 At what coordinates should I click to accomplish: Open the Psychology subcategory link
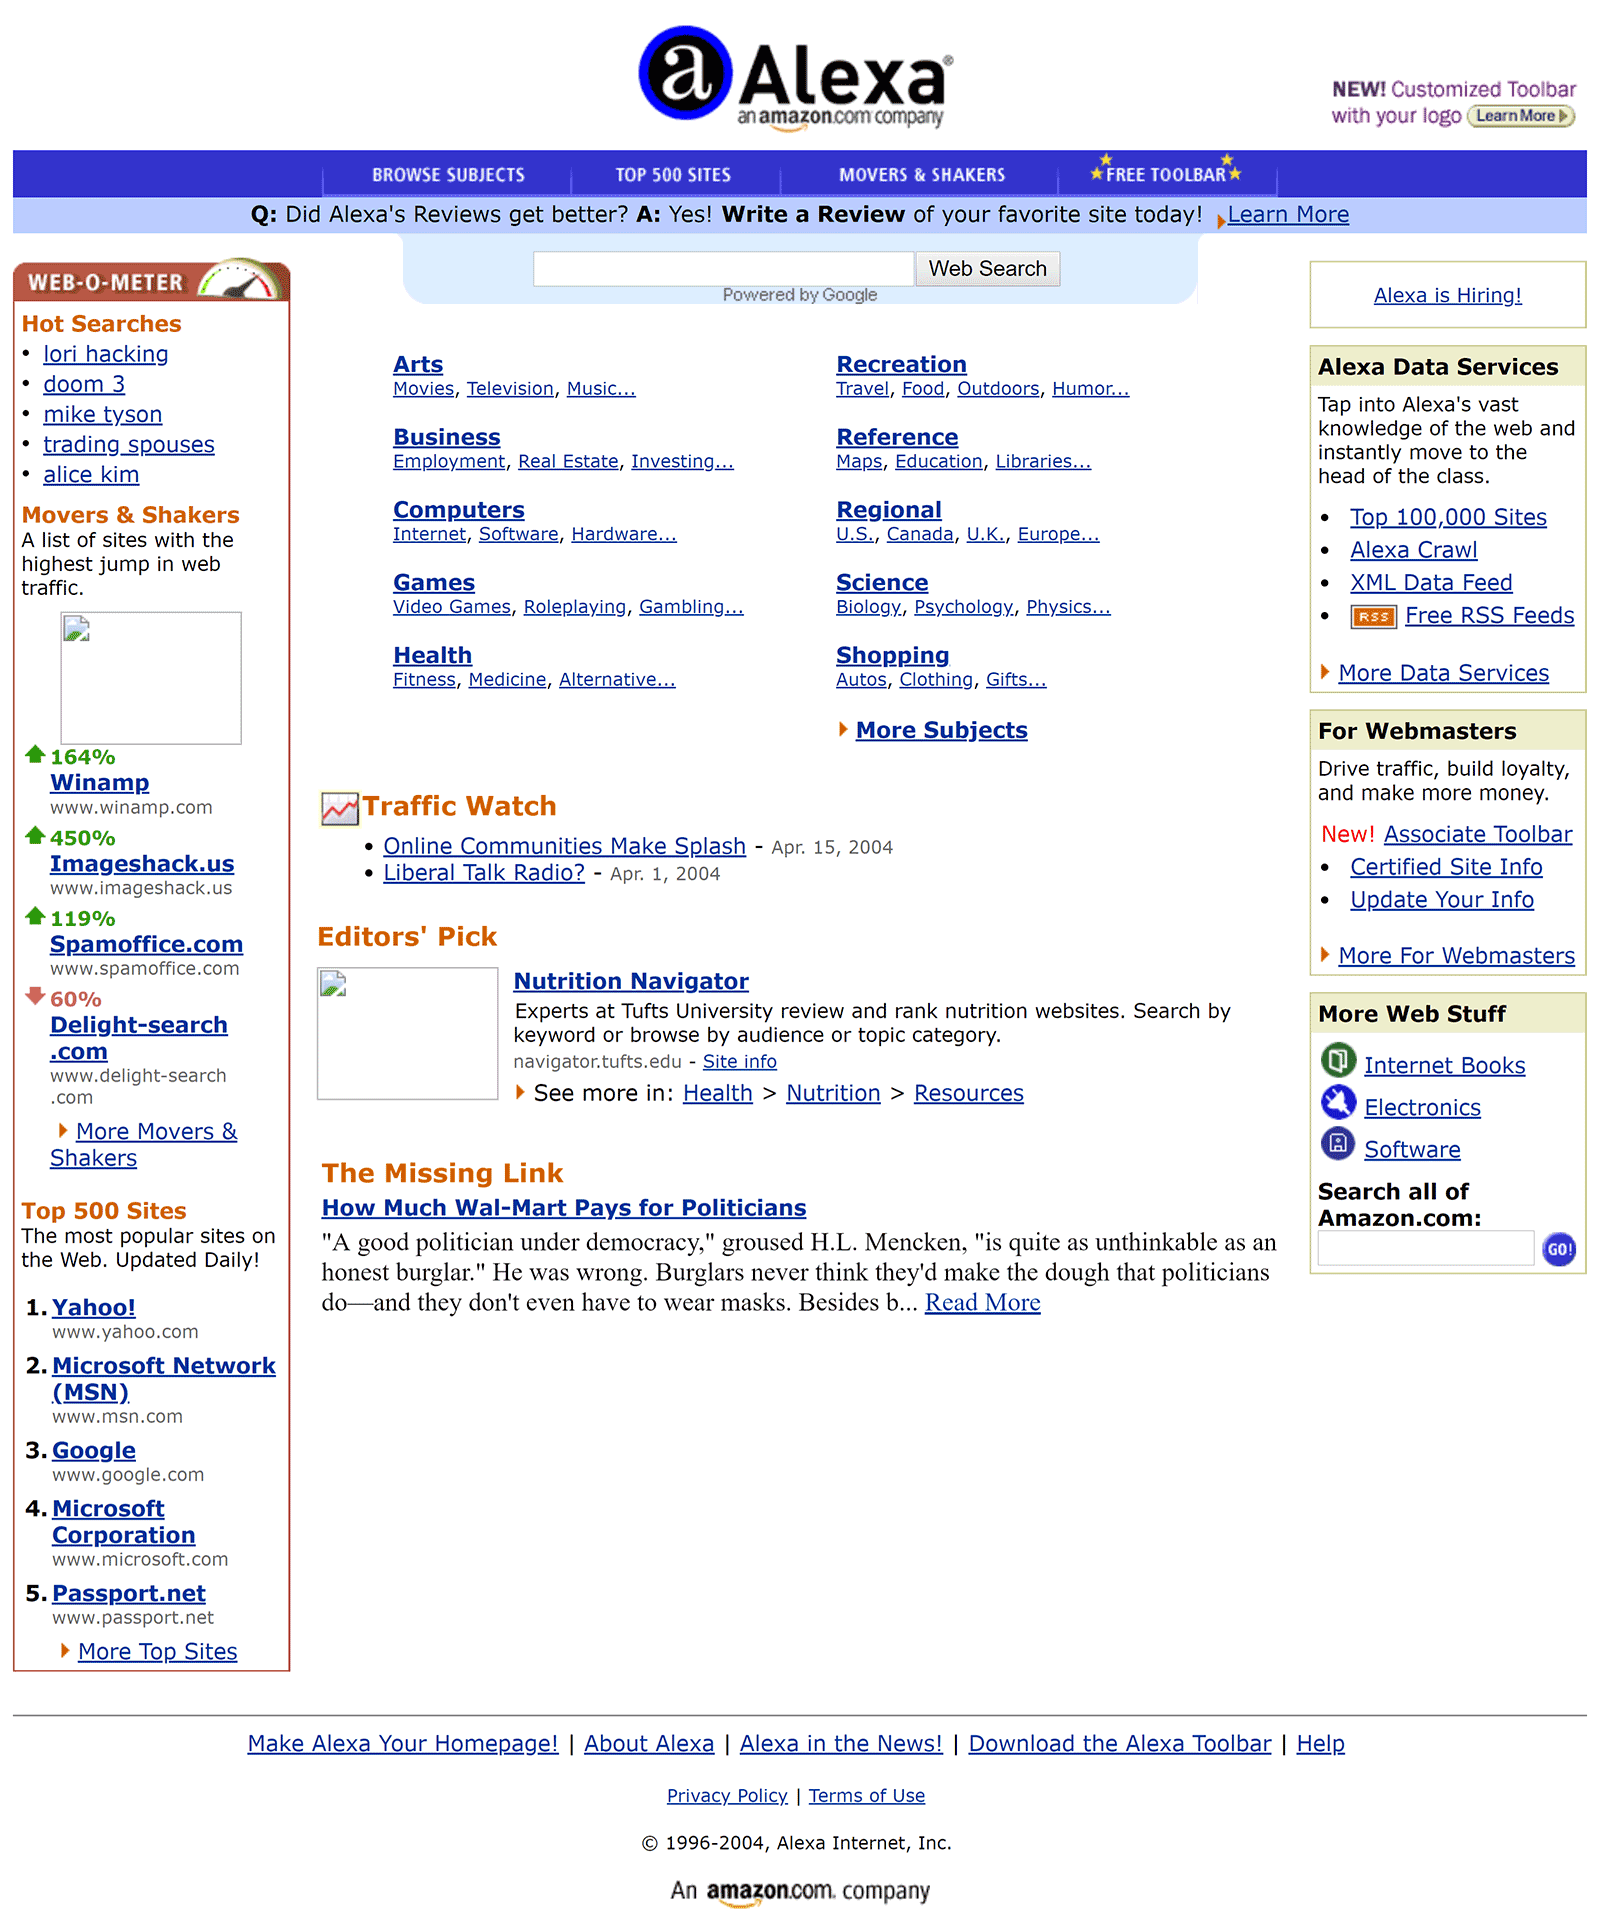(x=964, y=607)
